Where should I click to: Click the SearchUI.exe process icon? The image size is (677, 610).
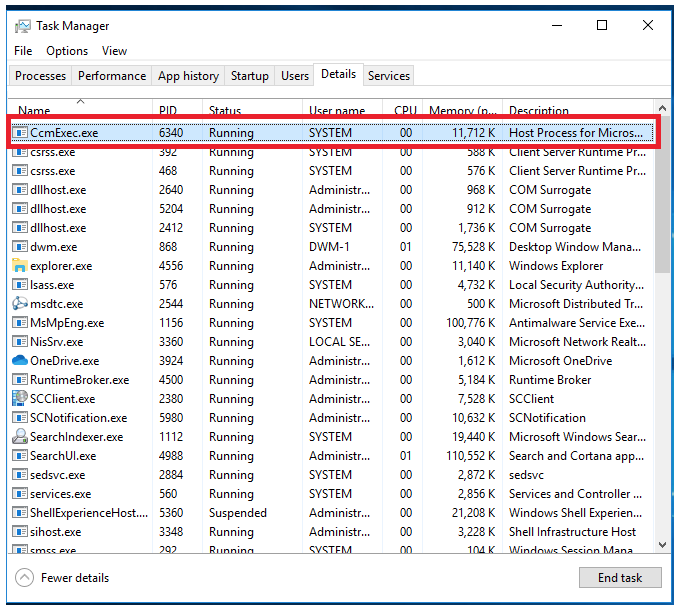[19, 455]
